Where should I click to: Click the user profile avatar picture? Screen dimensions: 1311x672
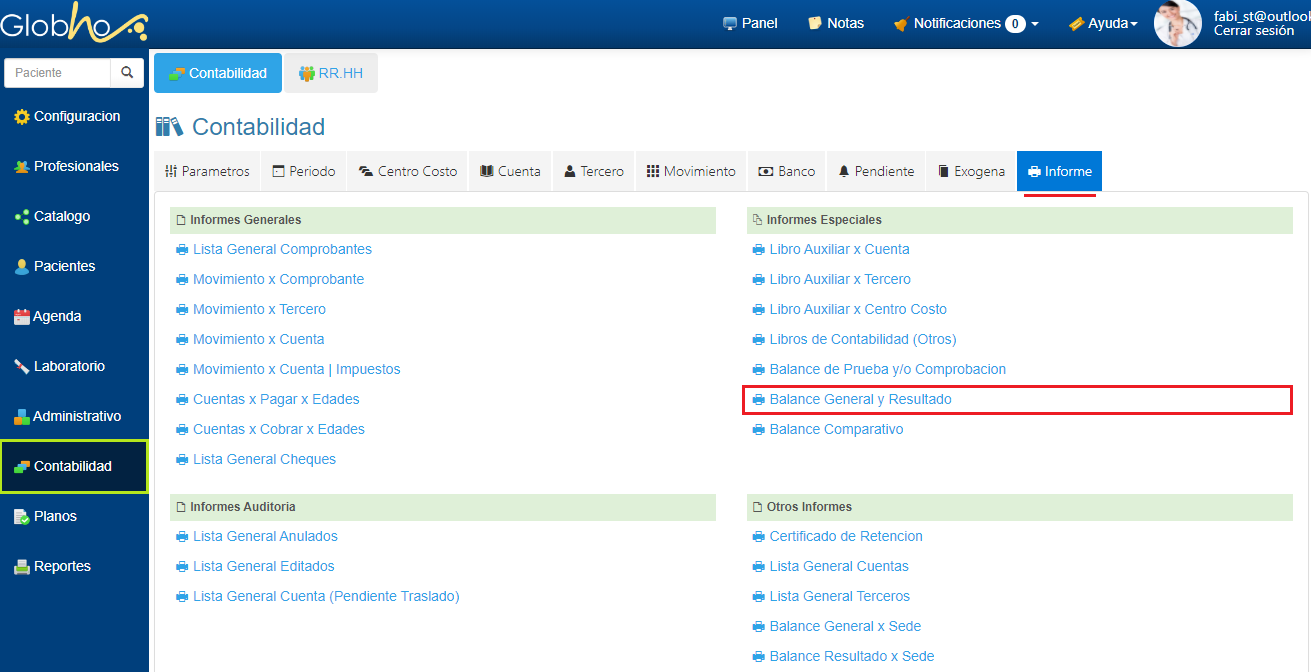coord(1177,23)
